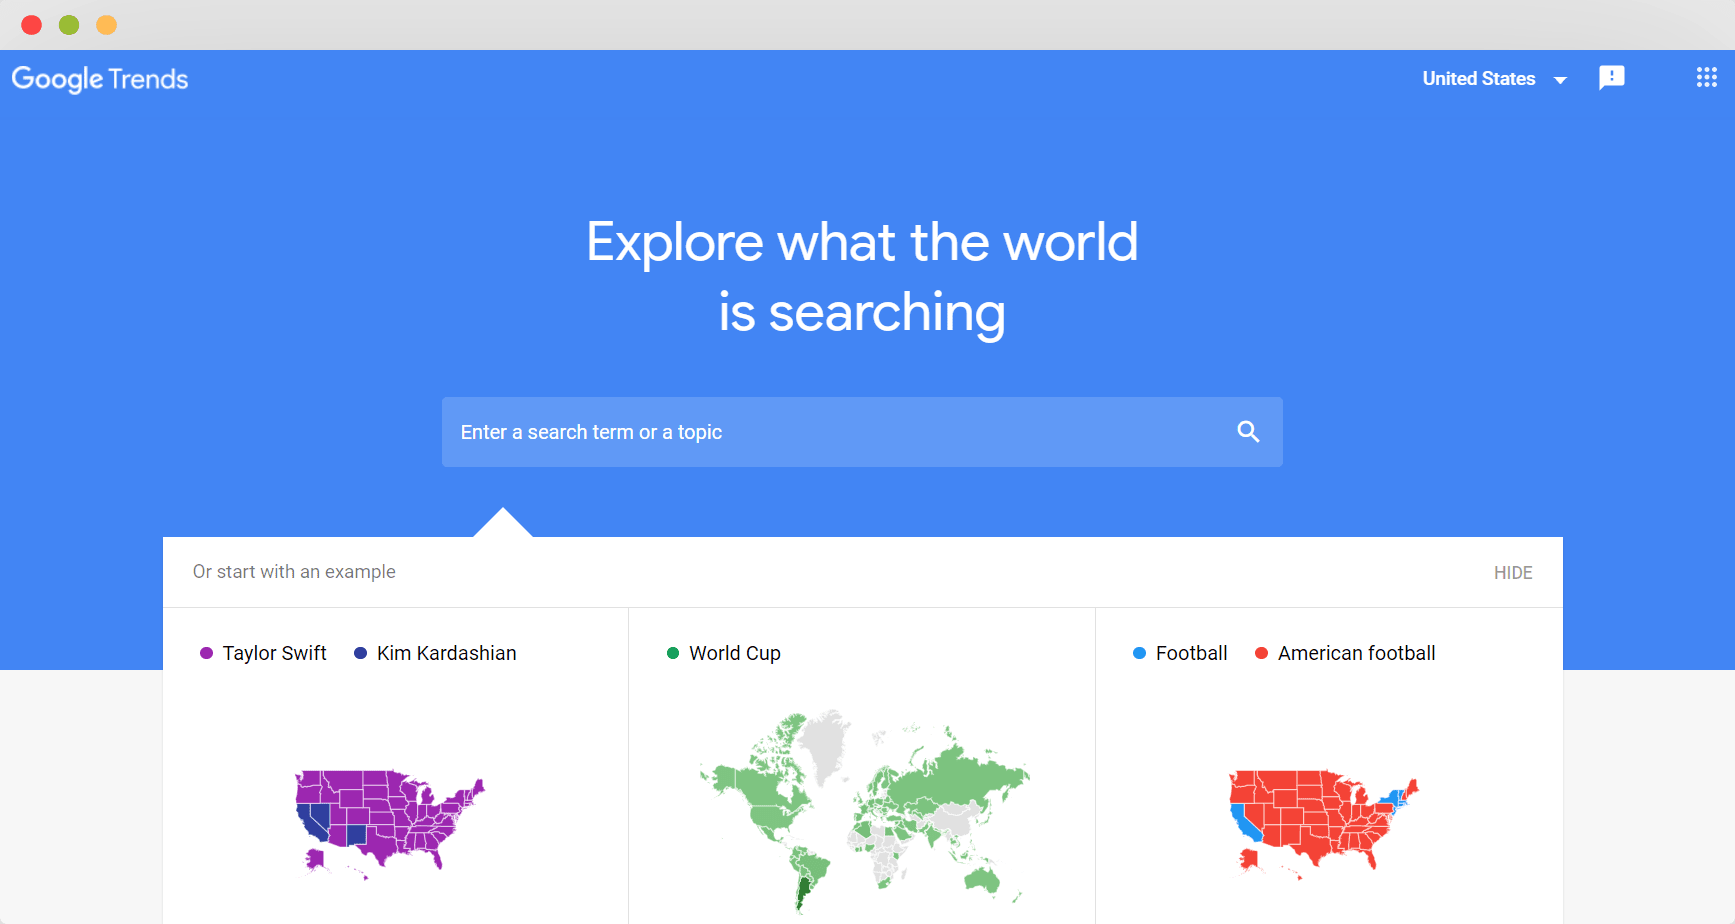Click the Football example term

coord(1191,653)
